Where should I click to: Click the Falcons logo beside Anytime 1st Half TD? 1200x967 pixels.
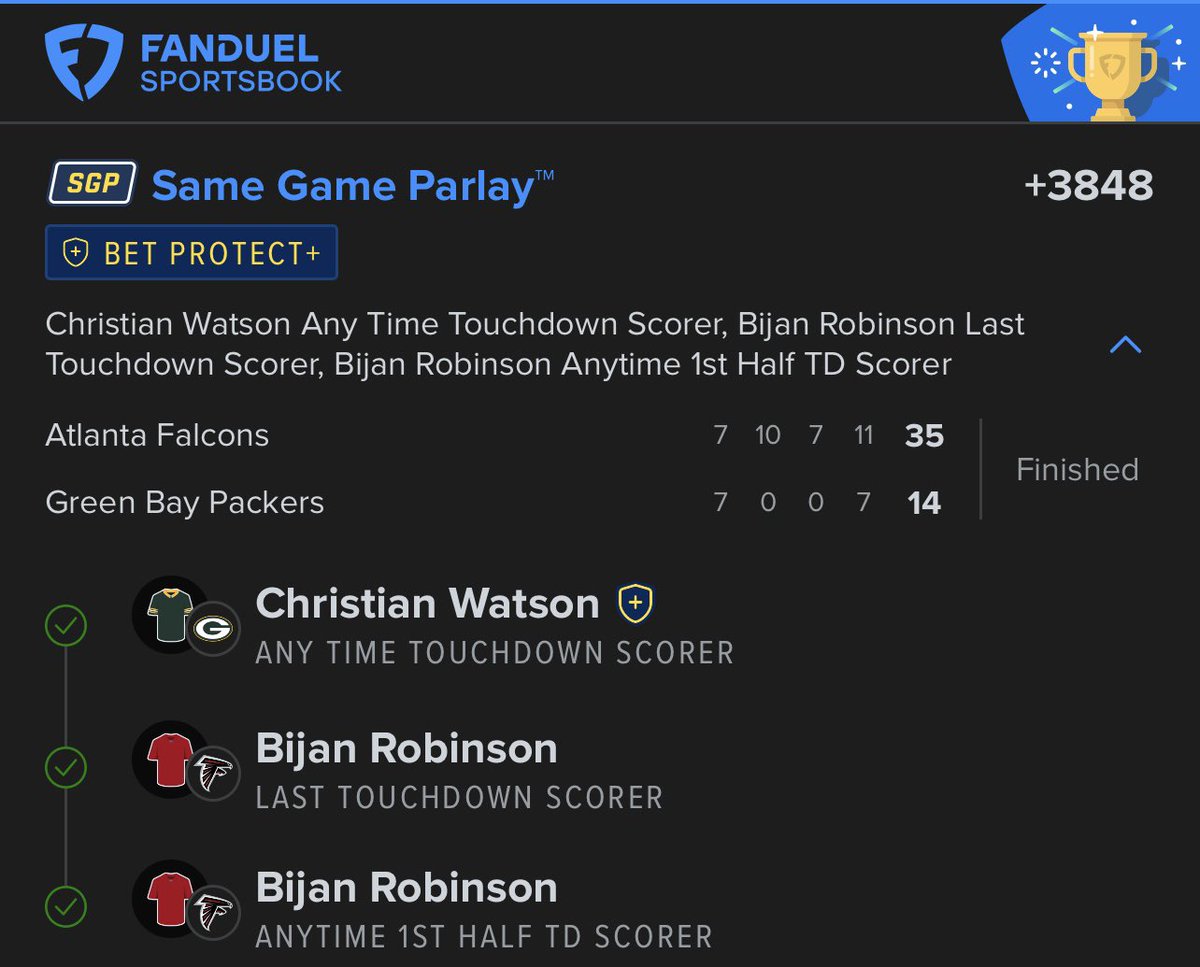[214, 912]
